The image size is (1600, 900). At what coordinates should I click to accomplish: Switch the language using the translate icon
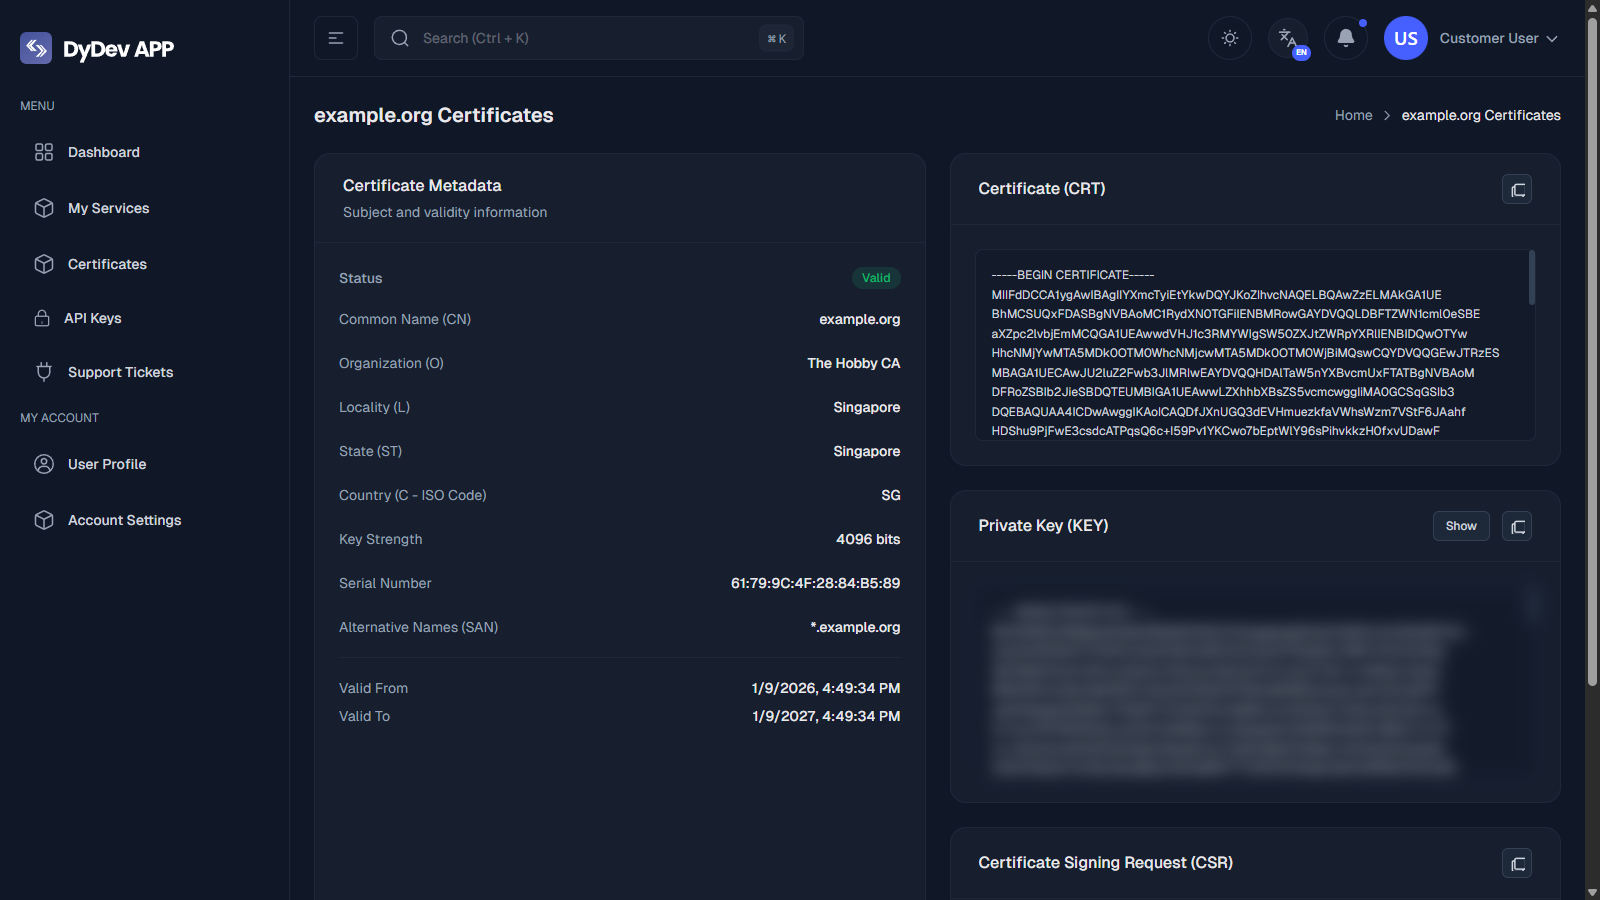[1287, 38]
